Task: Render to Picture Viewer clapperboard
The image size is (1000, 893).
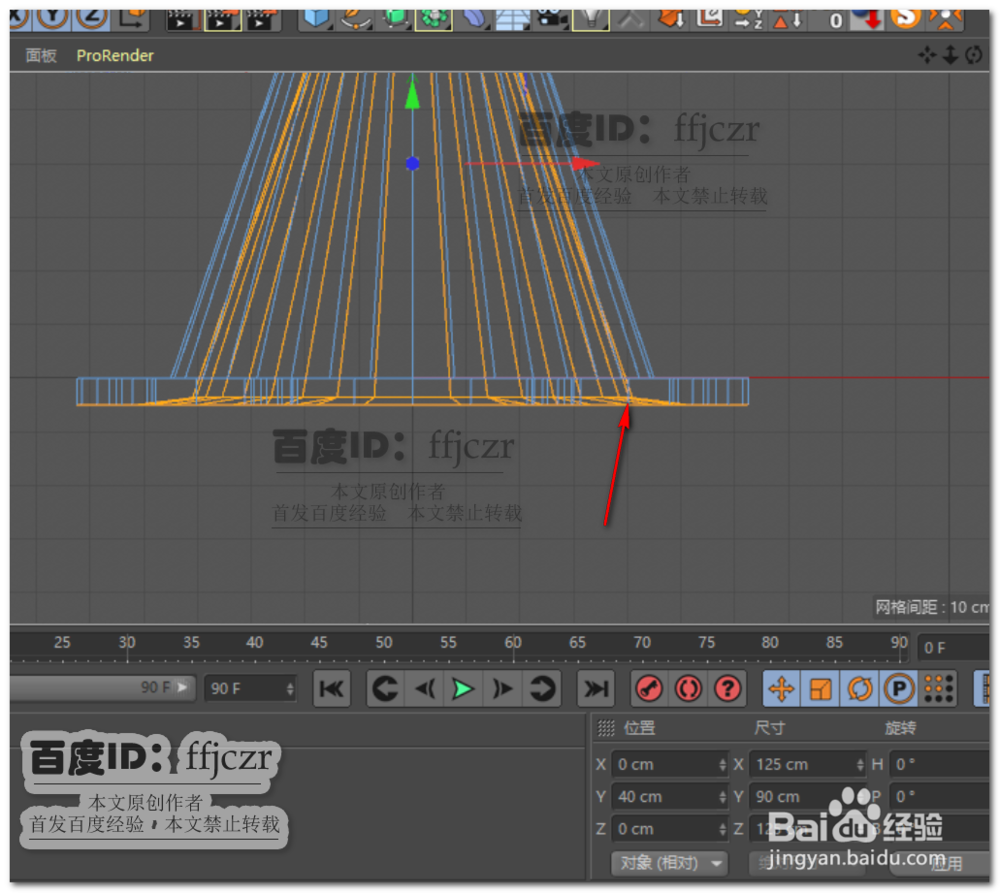Action: click(x=223, y=19)
